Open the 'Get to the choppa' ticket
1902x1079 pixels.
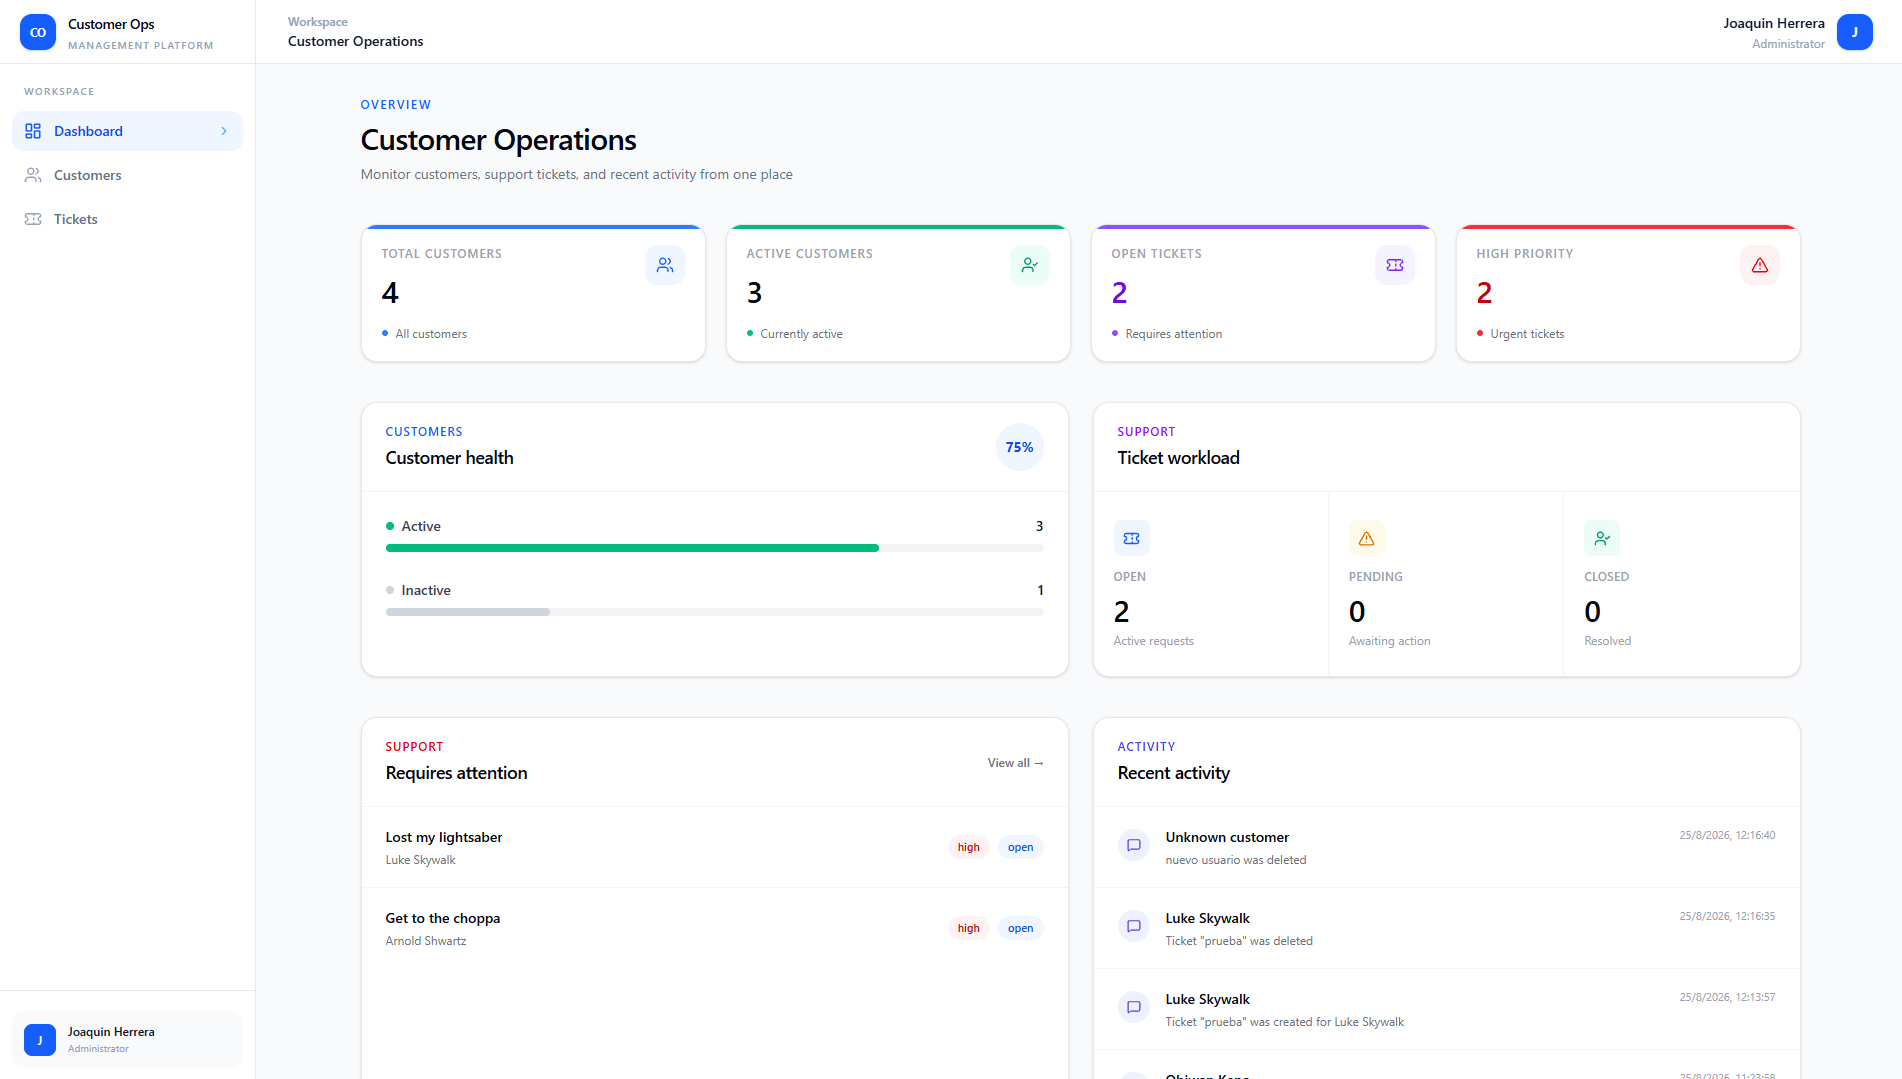715,928
